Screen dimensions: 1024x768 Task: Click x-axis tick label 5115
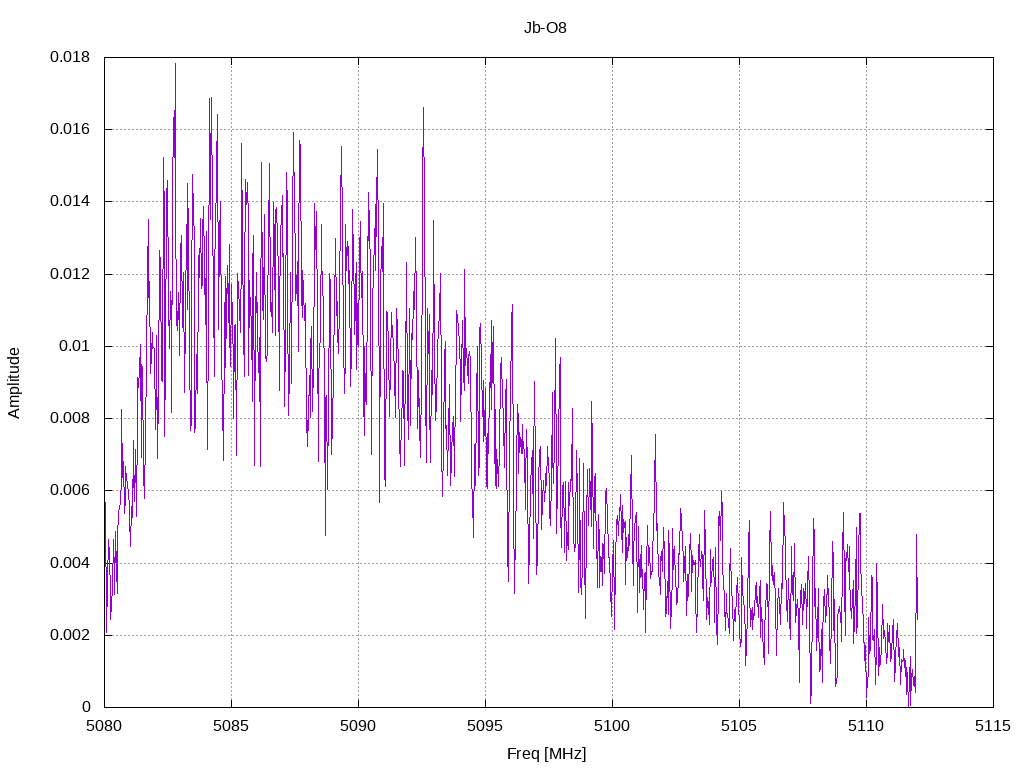pyautogui.click(x=993, y=726)
